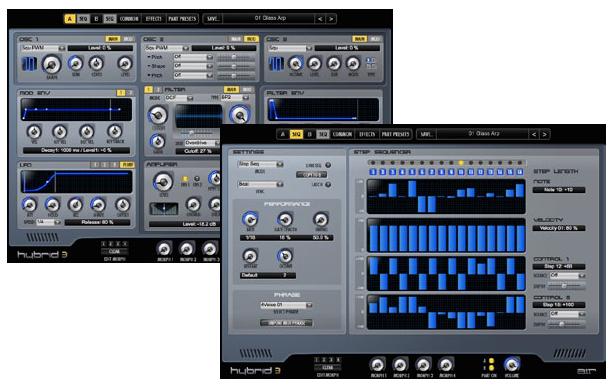Select the Effects tab in sequencer window
The width and height of the screenshot is (610, 390).
(x=367, y=134)
